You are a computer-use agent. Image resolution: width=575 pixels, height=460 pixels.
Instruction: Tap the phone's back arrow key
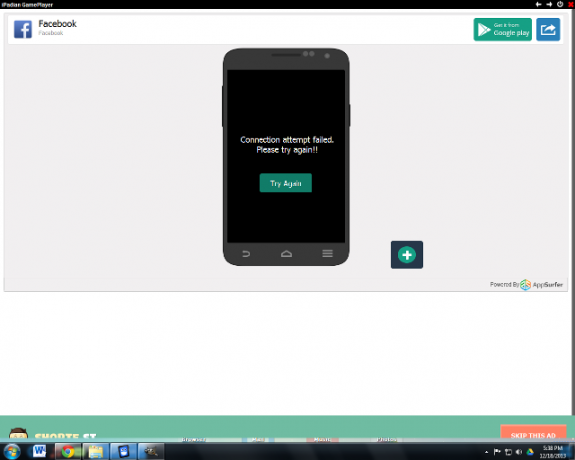(246, 253)
